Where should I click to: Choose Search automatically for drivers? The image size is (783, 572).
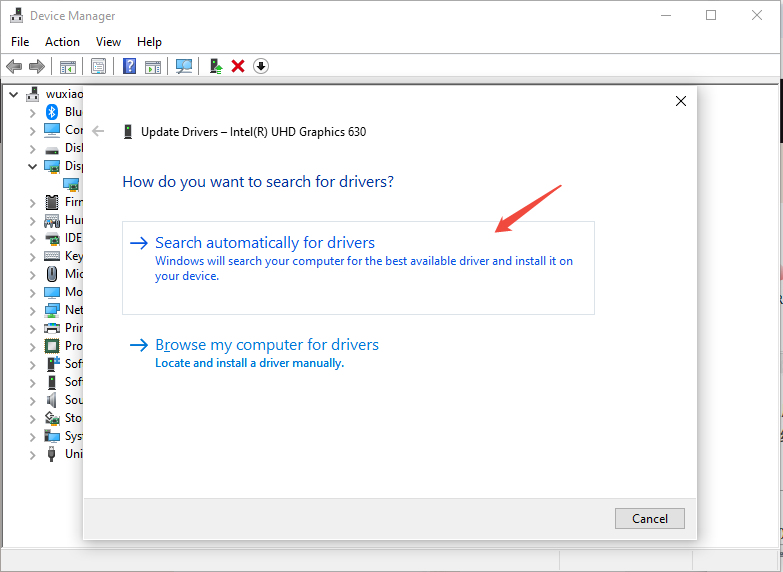point(265,243)
